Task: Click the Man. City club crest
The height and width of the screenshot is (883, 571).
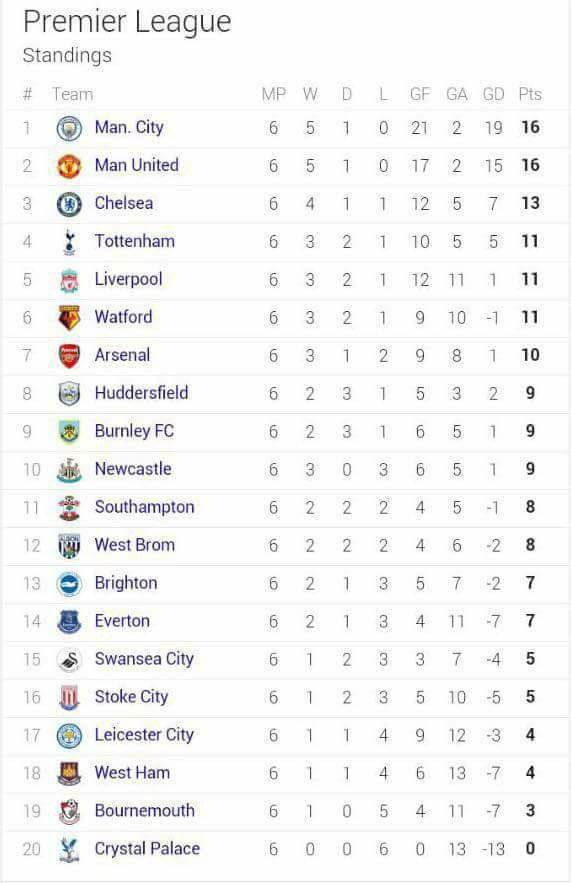Action: (69, 128)
